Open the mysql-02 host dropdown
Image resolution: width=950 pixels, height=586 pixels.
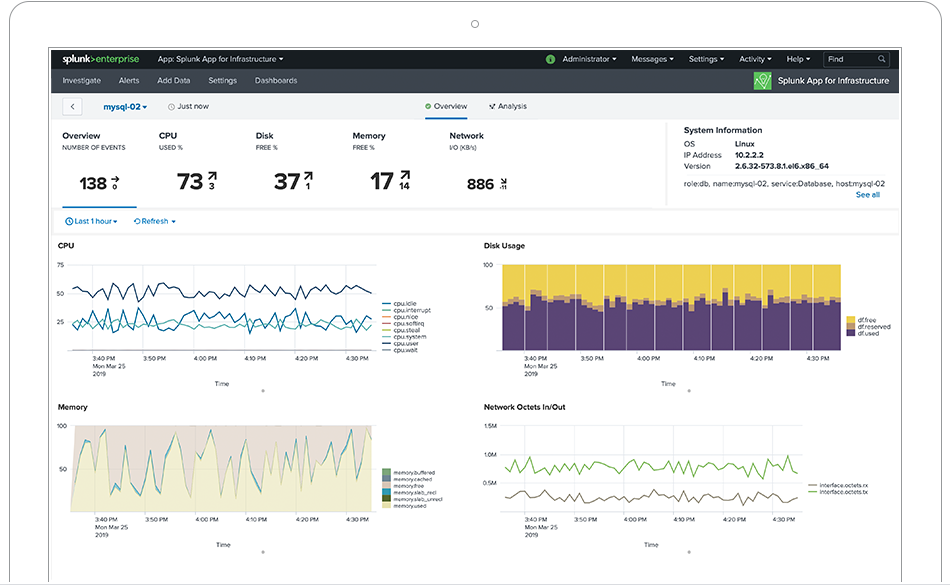click(125, 106)
